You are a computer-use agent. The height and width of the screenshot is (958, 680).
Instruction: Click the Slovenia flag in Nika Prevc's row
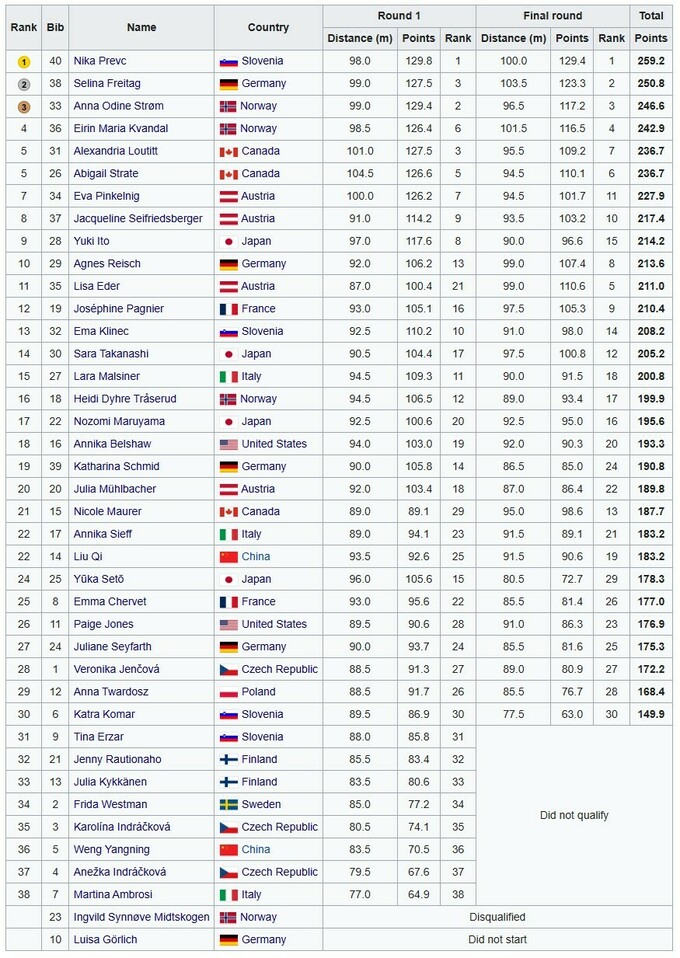coord(228,61)
